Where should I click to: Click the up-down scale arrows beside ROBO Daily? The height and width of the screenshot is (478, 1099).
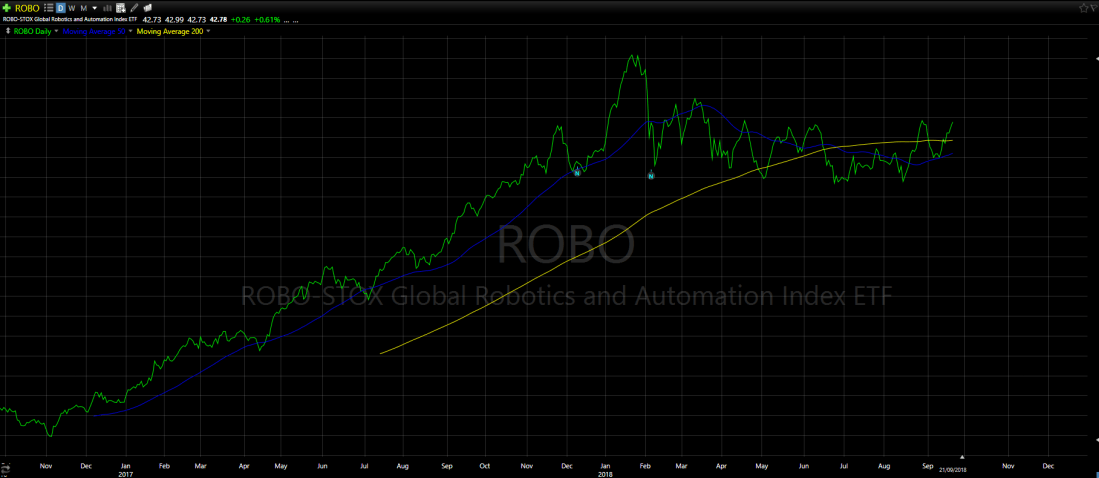(x=8, y=31)
